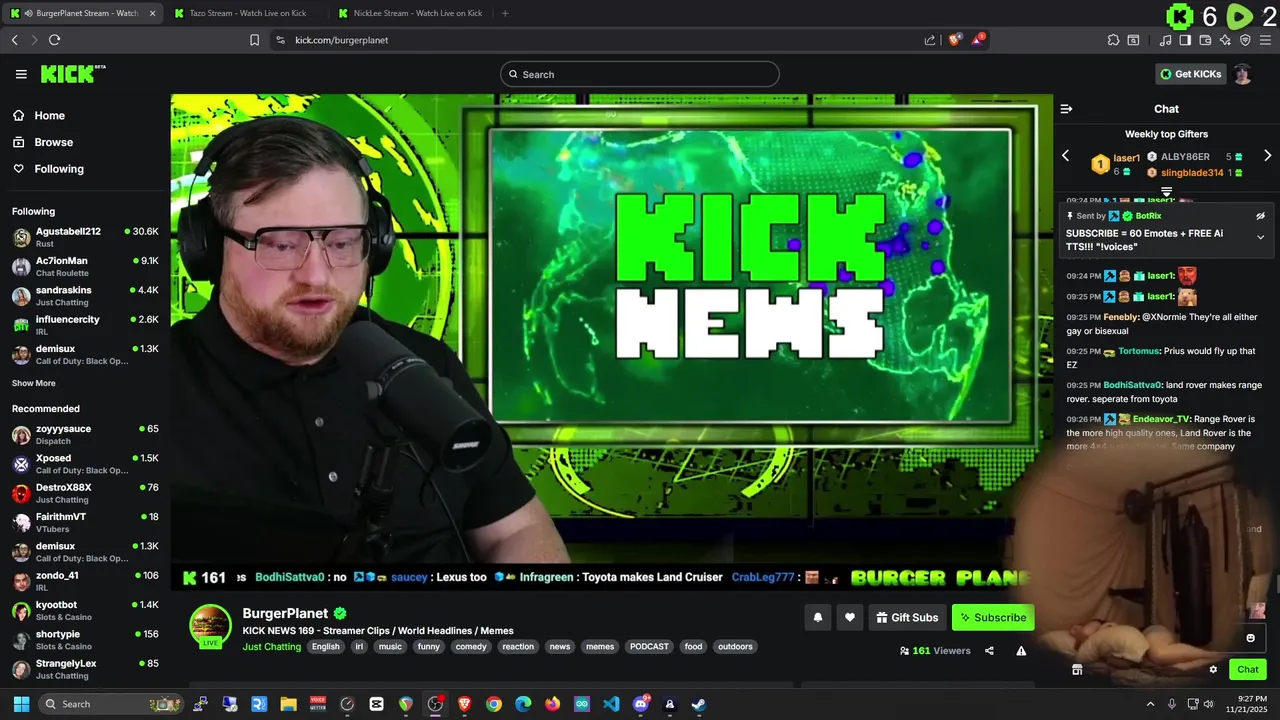Open browser extensions puzzle icon

point(1113,40)
